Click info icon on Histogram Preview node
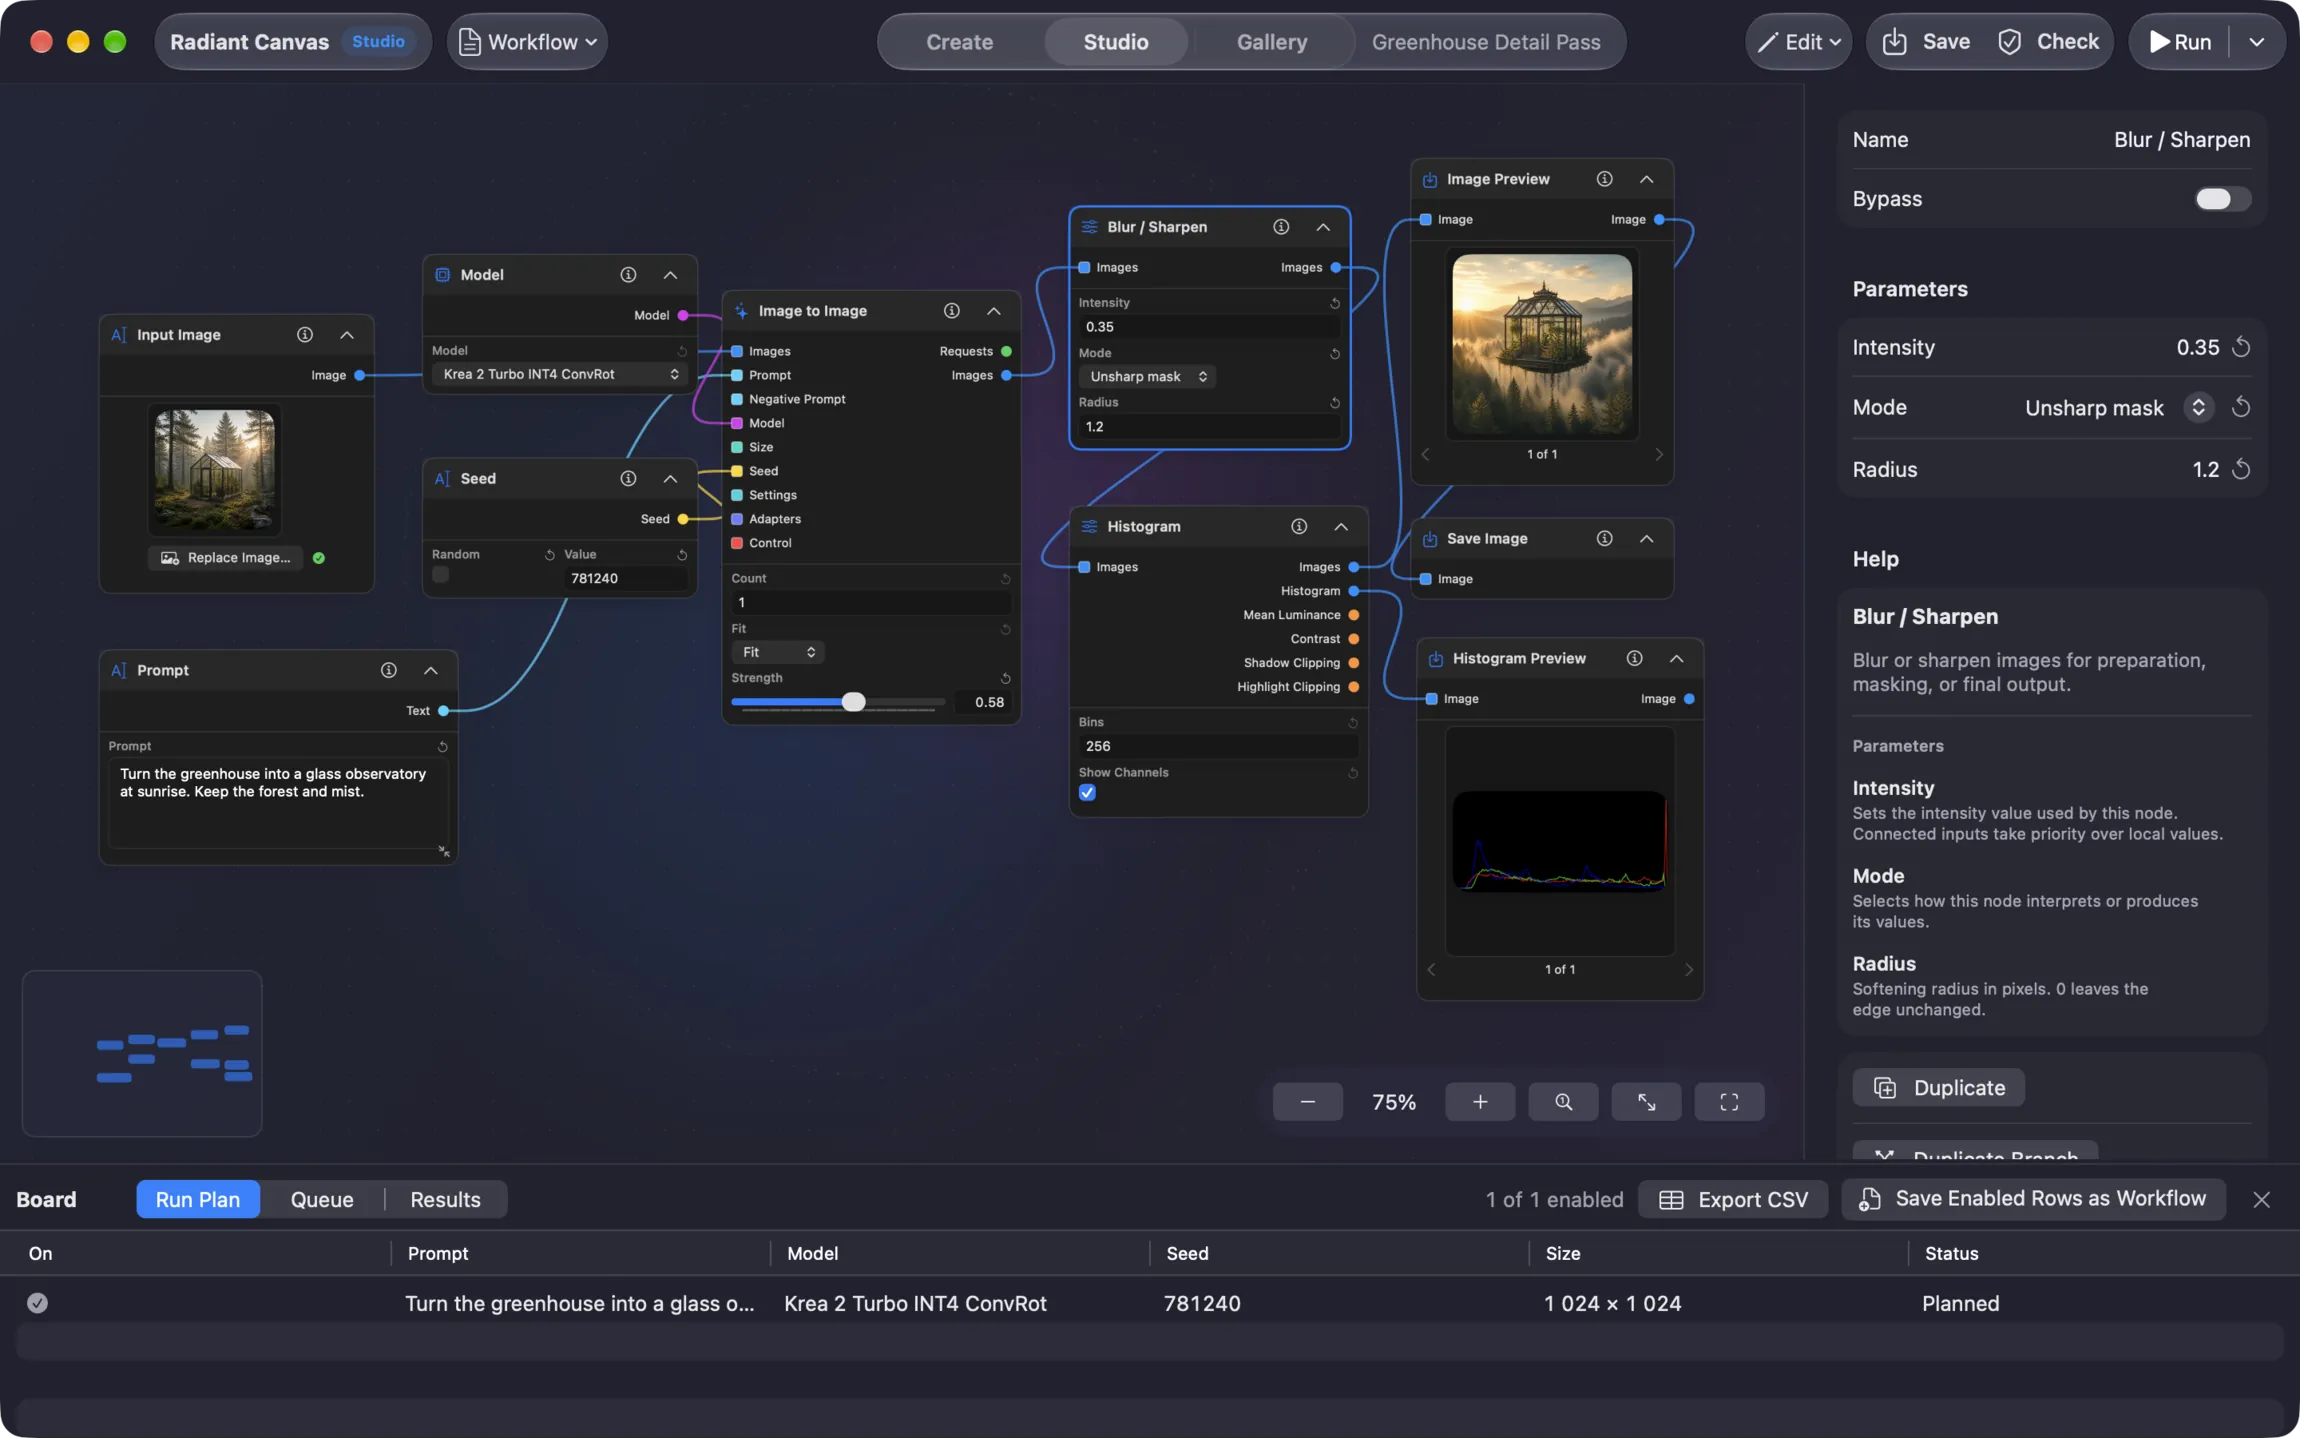 (1634, 659)
